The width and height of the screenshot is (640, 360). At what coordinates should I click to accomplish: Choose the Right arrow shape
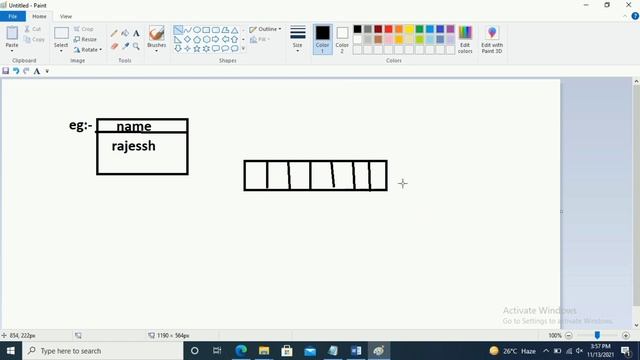pos(216,39)
